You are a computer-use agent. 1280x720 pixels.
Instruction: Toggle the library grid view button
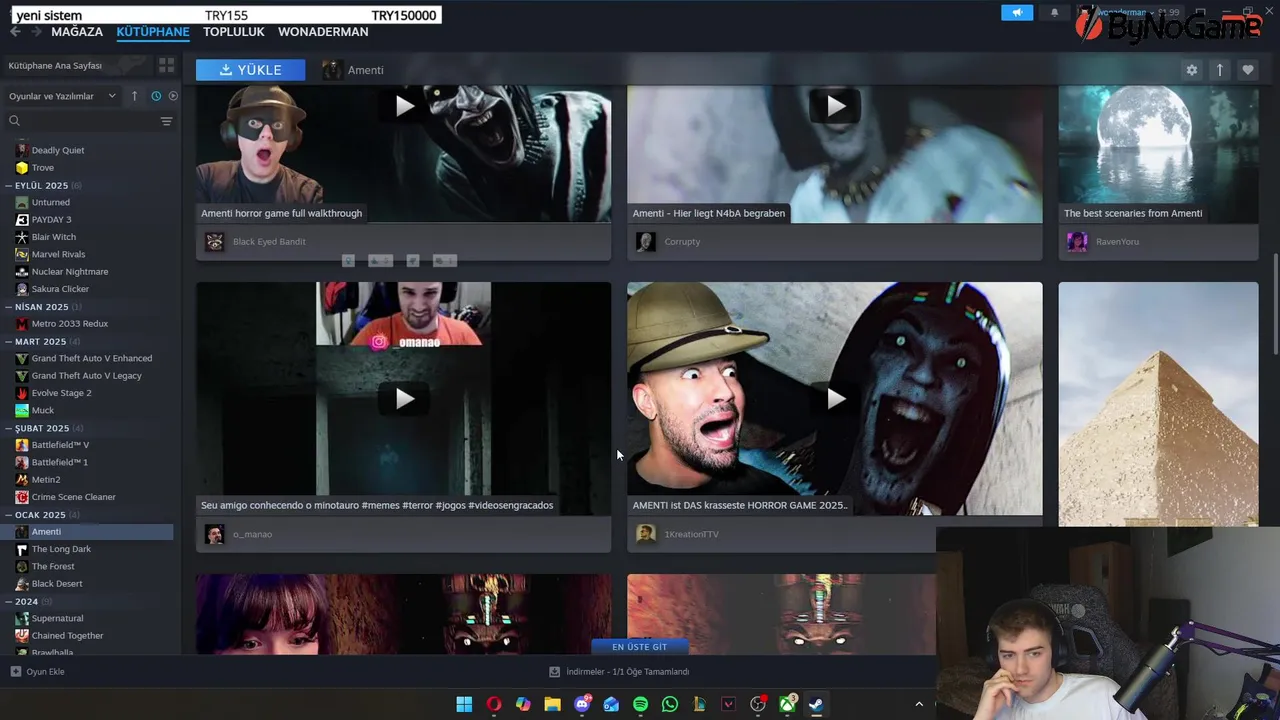tap(166, 65)
